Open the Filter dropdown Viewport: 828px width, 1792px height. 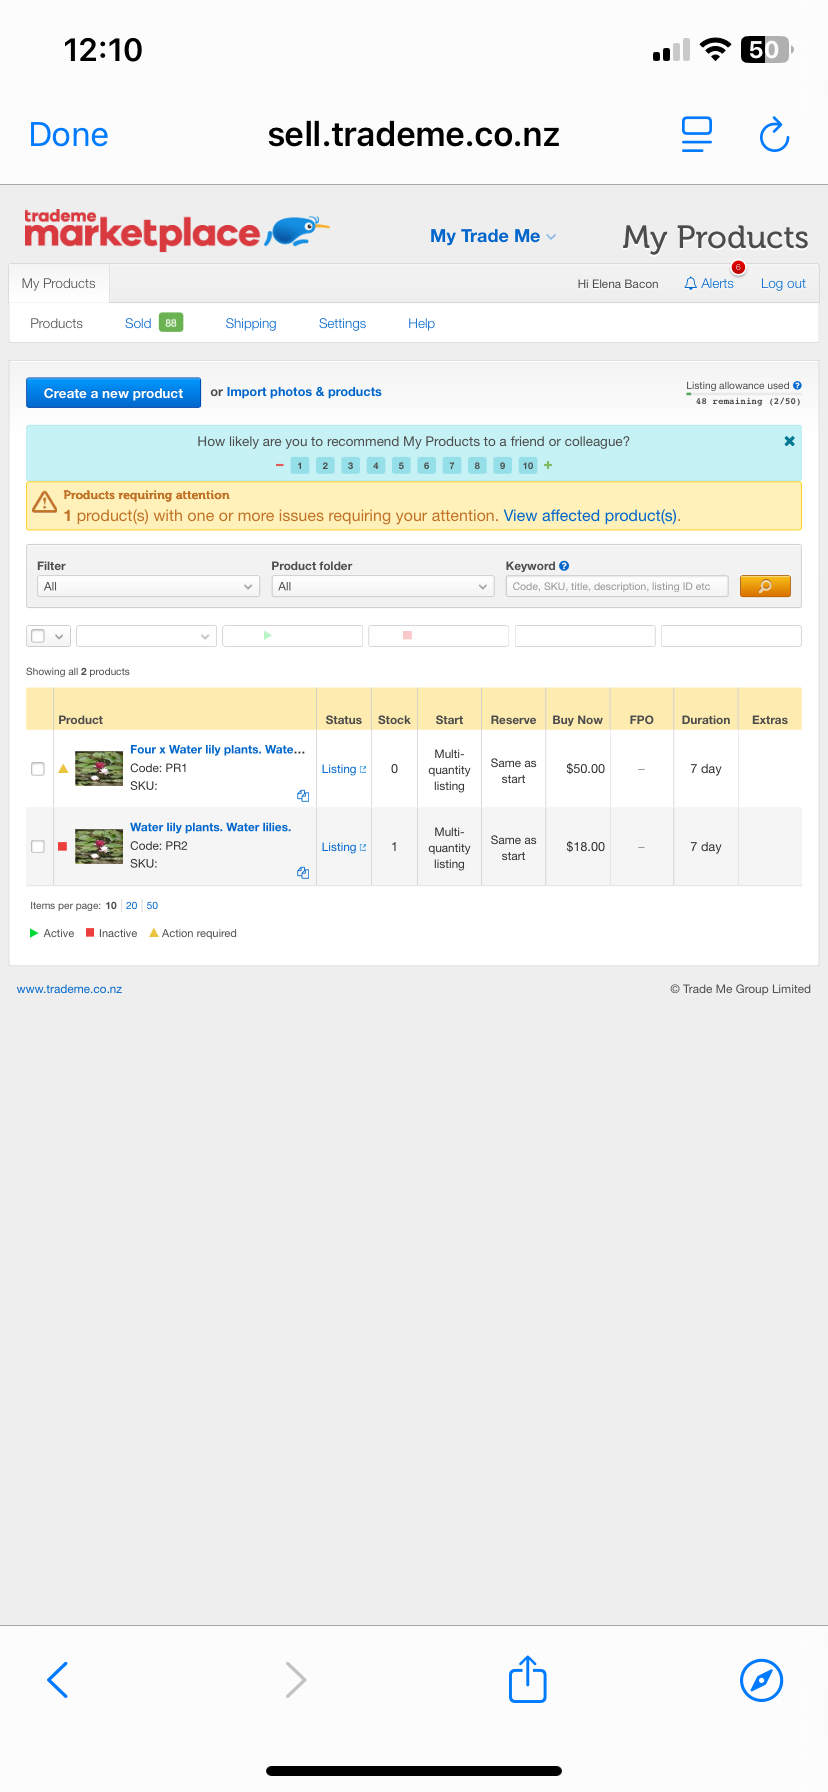point(149,587)
